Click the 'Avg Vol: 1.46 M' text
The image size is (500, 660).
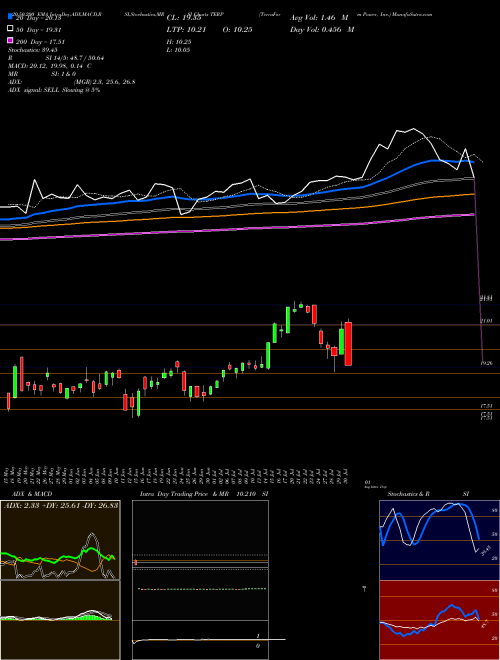click(319, 18)
